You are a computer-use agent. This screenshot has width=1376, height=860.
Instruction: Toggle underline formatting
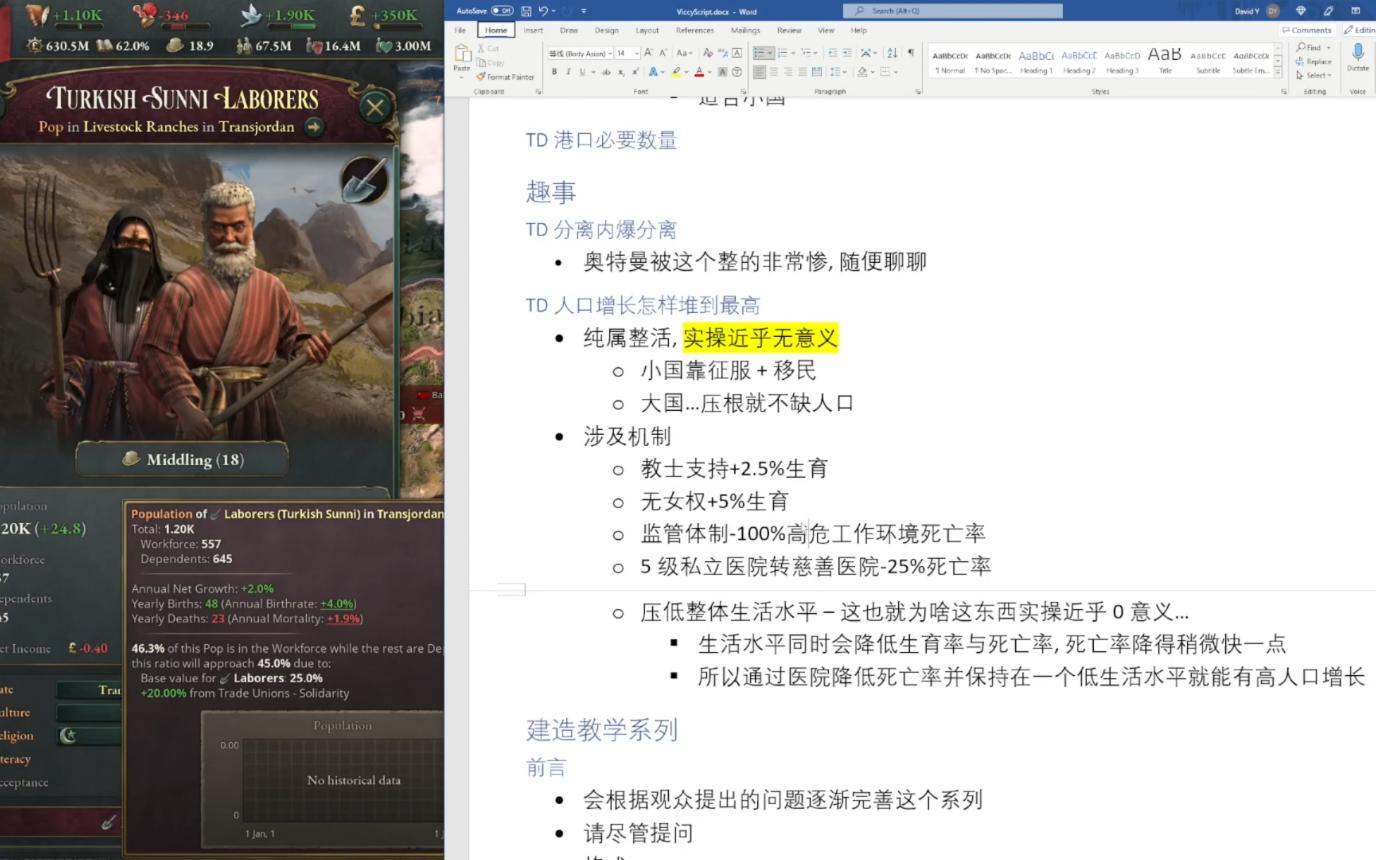[582, 72]
